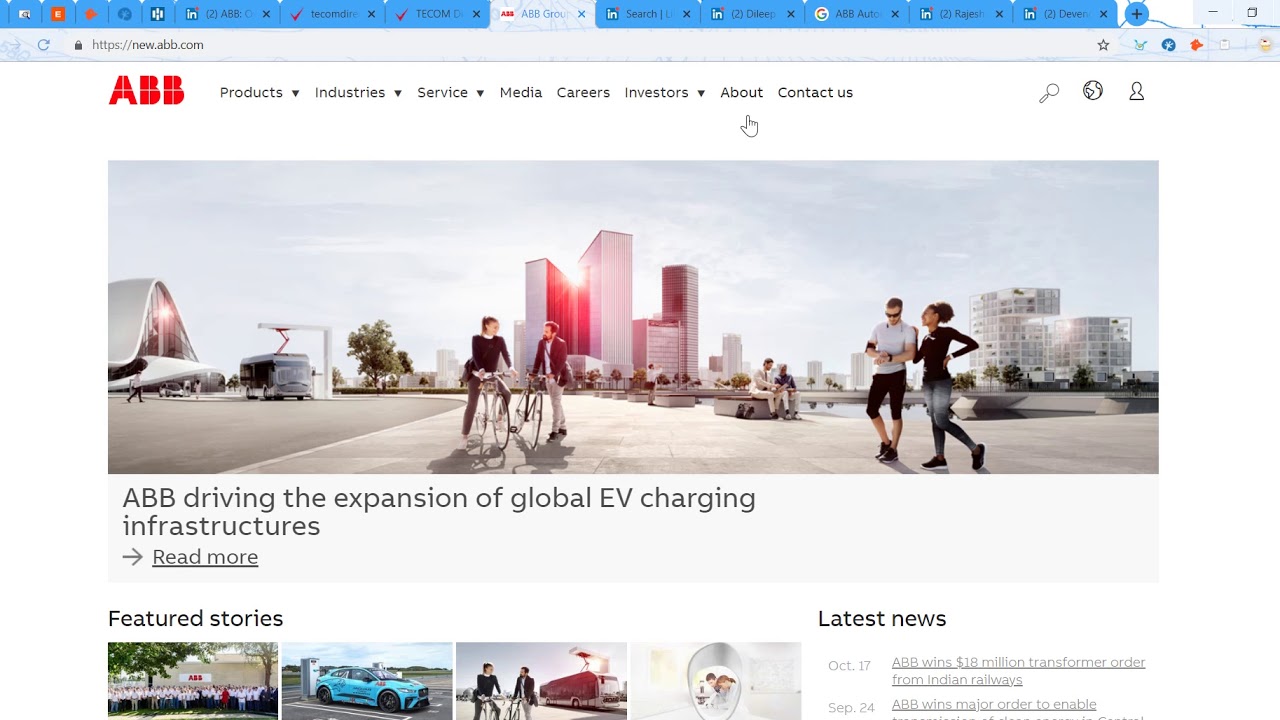Click the green bird extension icon

click(x=1140, y=45)
